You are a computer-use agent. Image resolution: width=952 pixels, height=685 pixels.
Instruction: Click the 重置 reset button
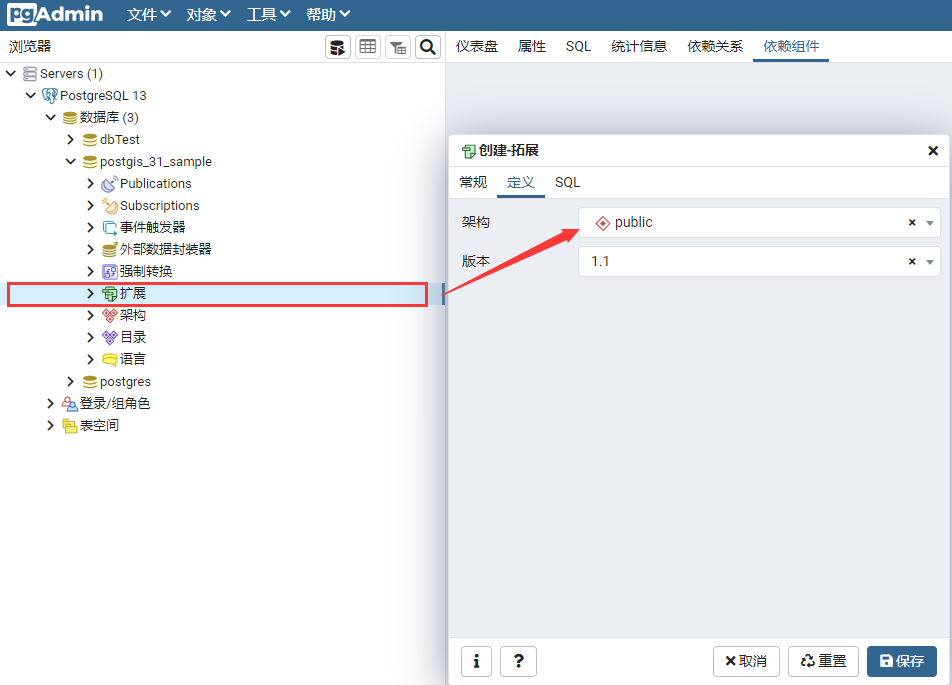[823, 661]
